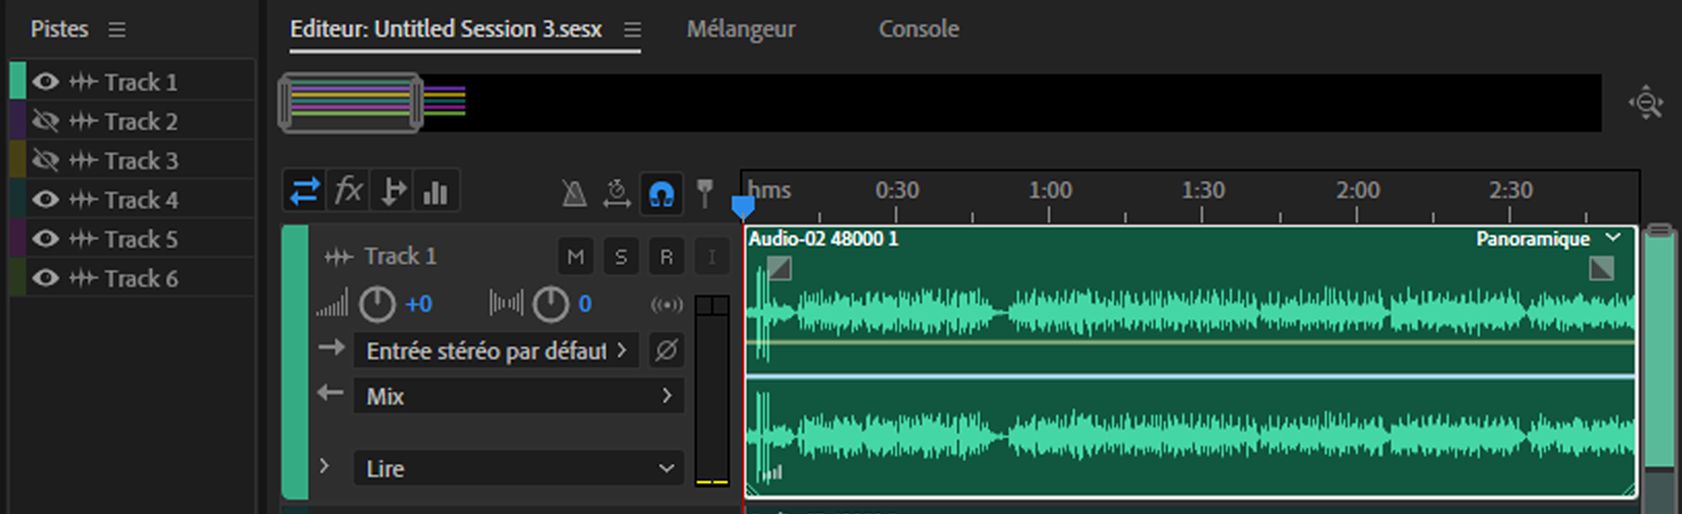Toggle snapping with the magnet icon
Viewport: 1682px width, 514px height.
(661, 193)
